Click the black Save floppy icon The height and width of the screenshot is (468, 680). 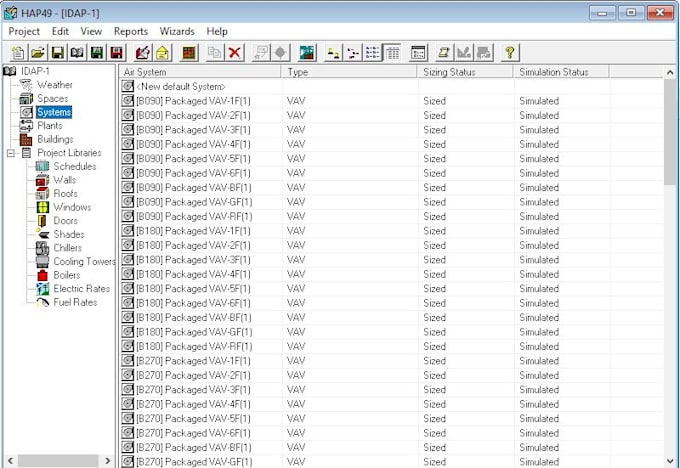(58, 53)
